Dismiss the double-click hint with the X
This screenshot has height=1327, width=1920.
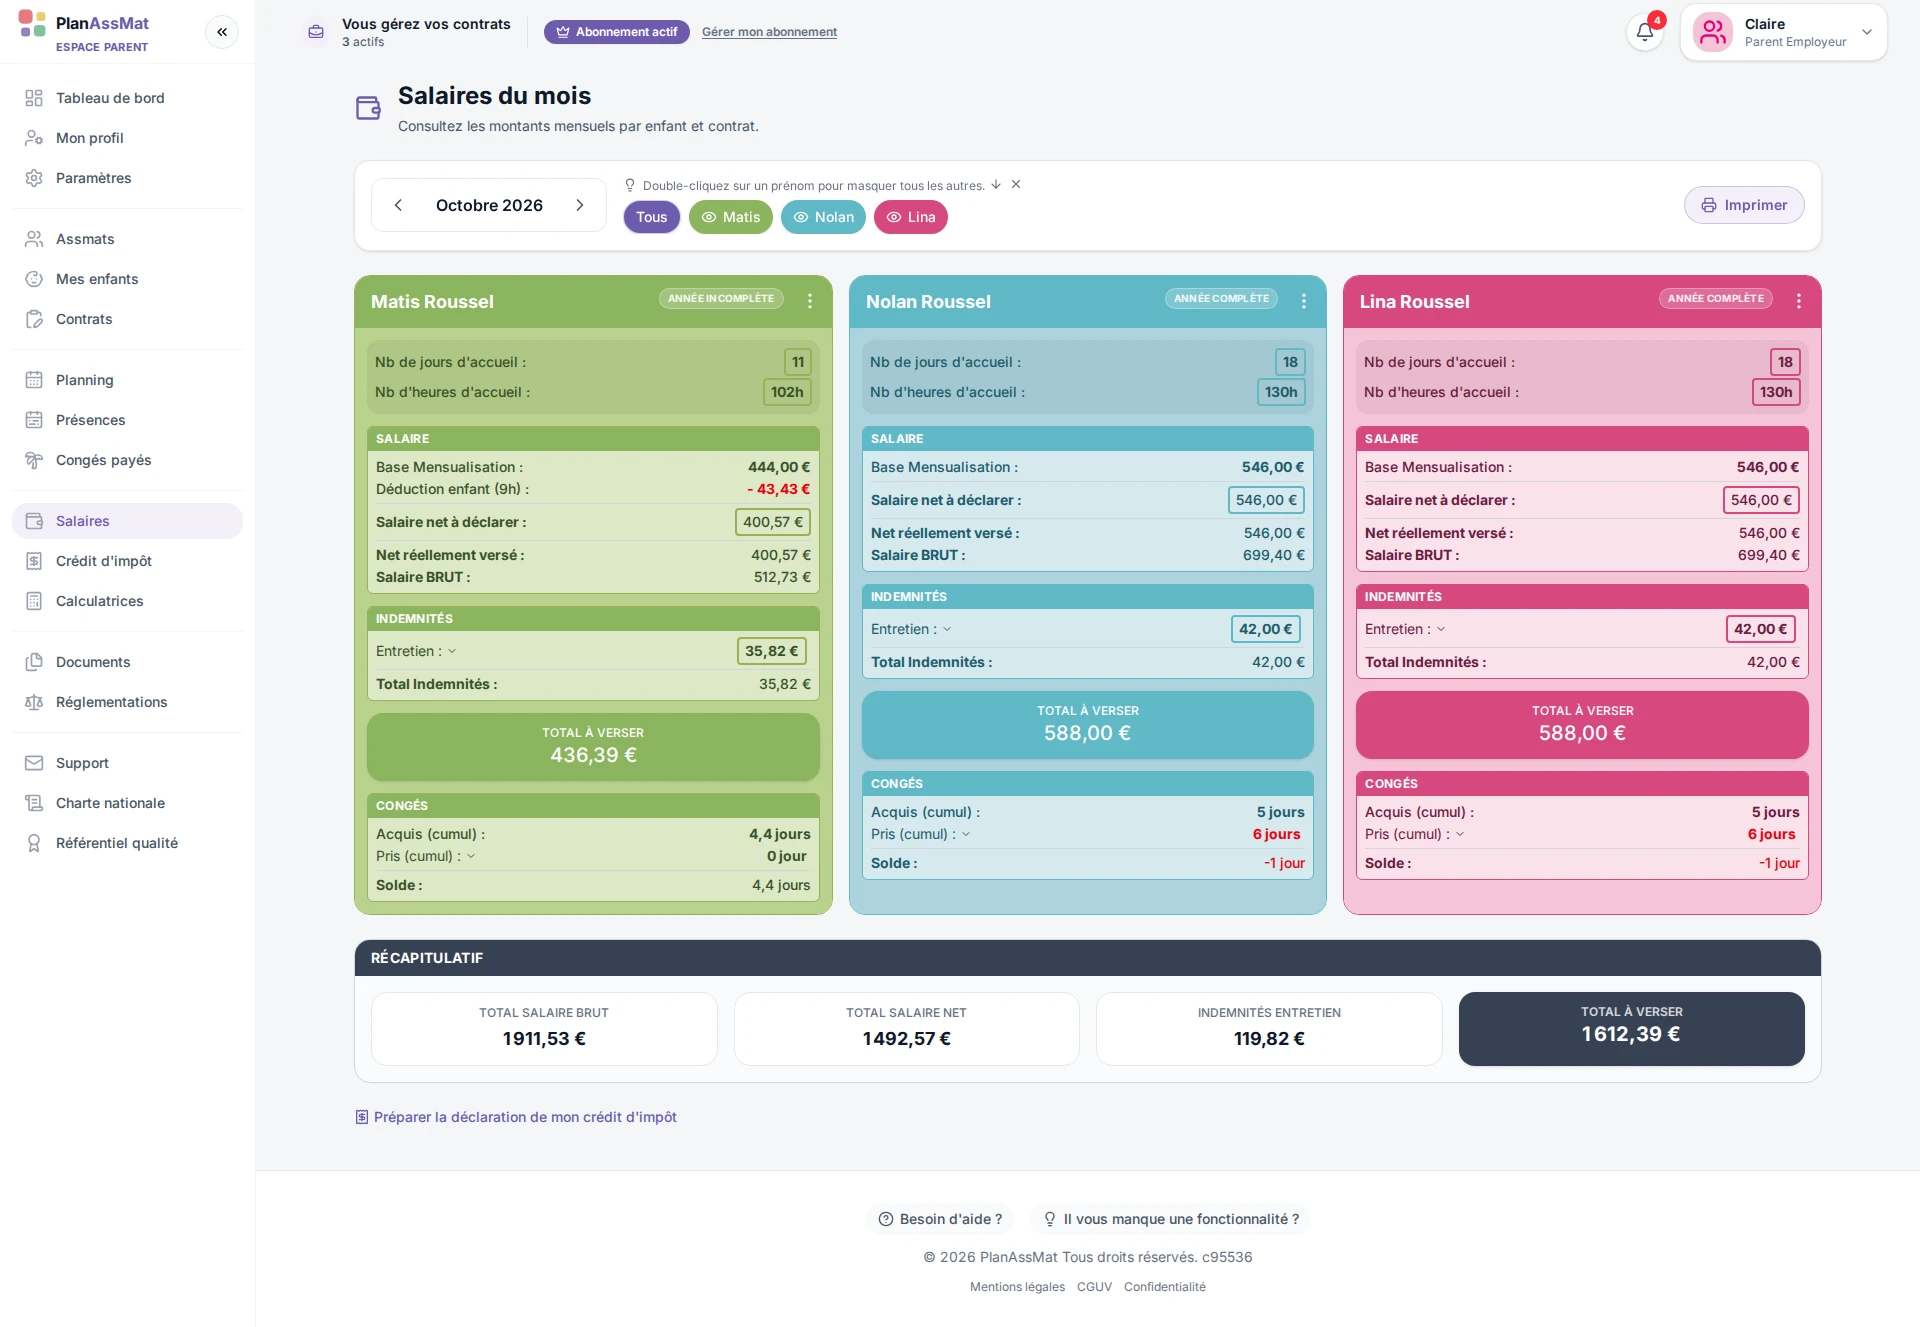tap(1016, 185)
